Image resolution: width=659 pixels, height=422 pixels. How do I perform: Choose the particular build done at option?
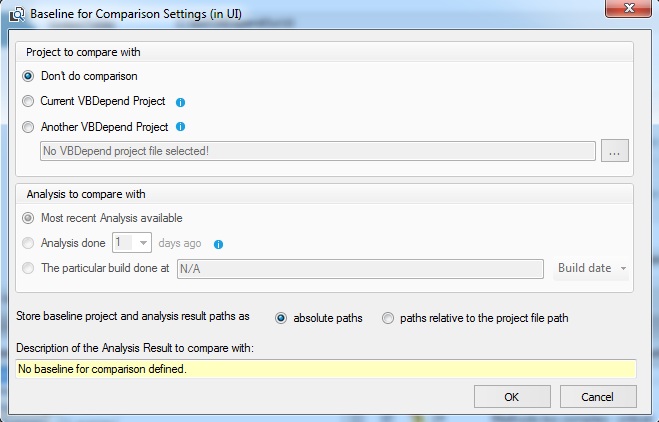coord(28,268)
